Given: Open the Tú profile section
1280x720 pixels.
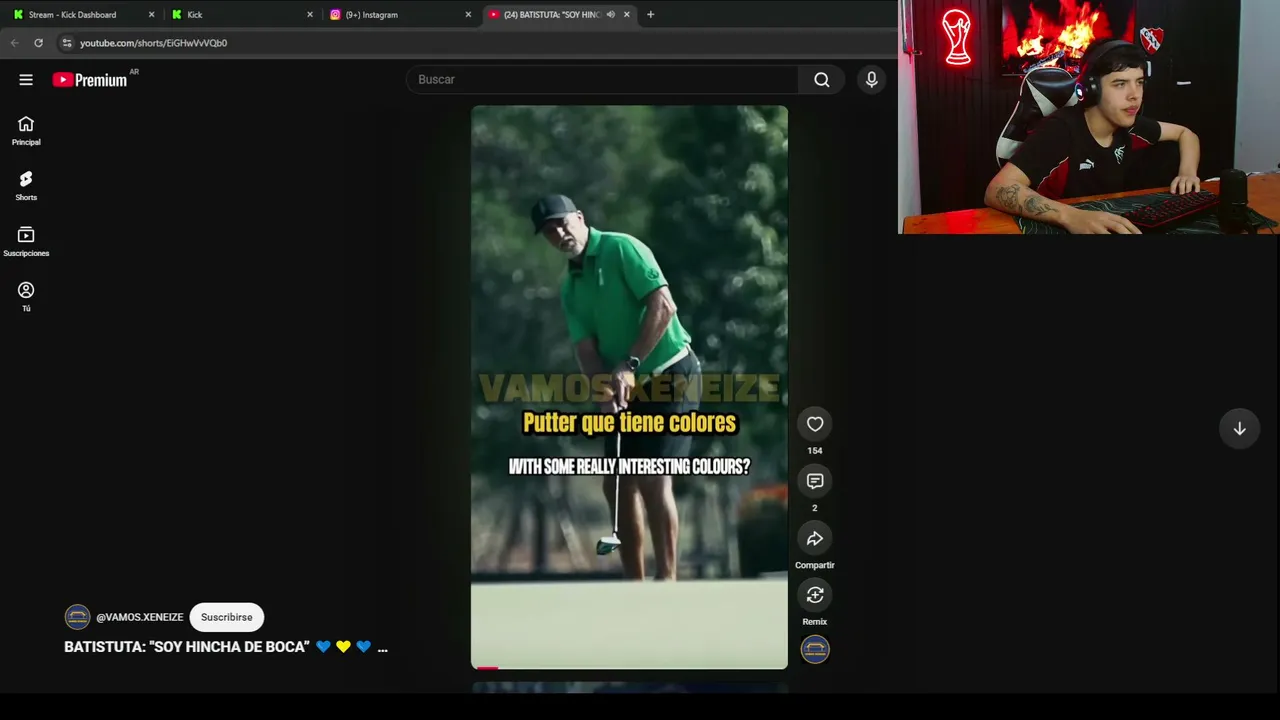Looking at the screenshot, I should coord(26,297).
